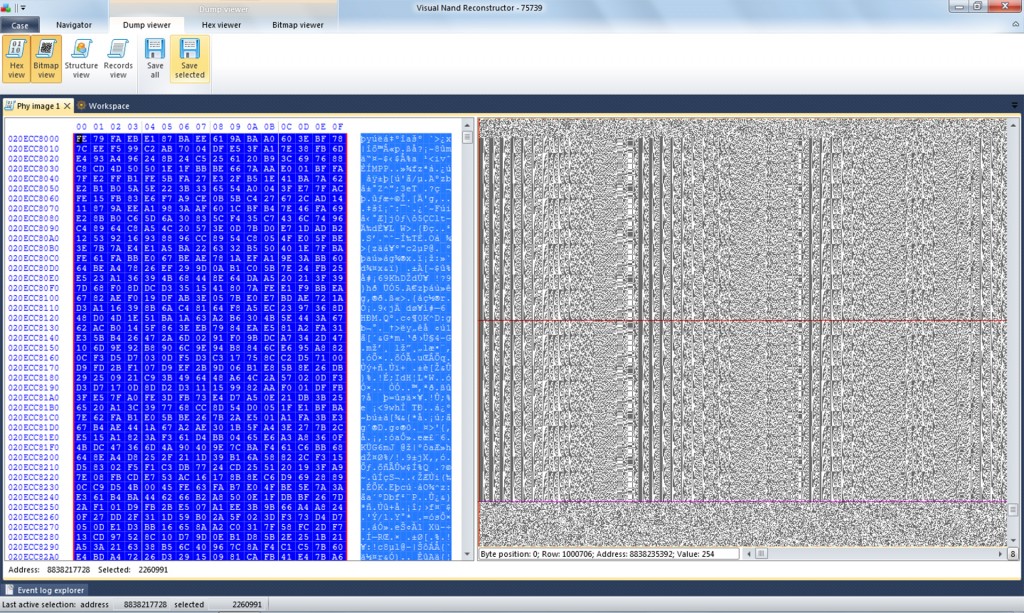Collapse the ribbon with the chevron arrow
This screenshot has width=1024, height=613.
tap(1016, 25)
